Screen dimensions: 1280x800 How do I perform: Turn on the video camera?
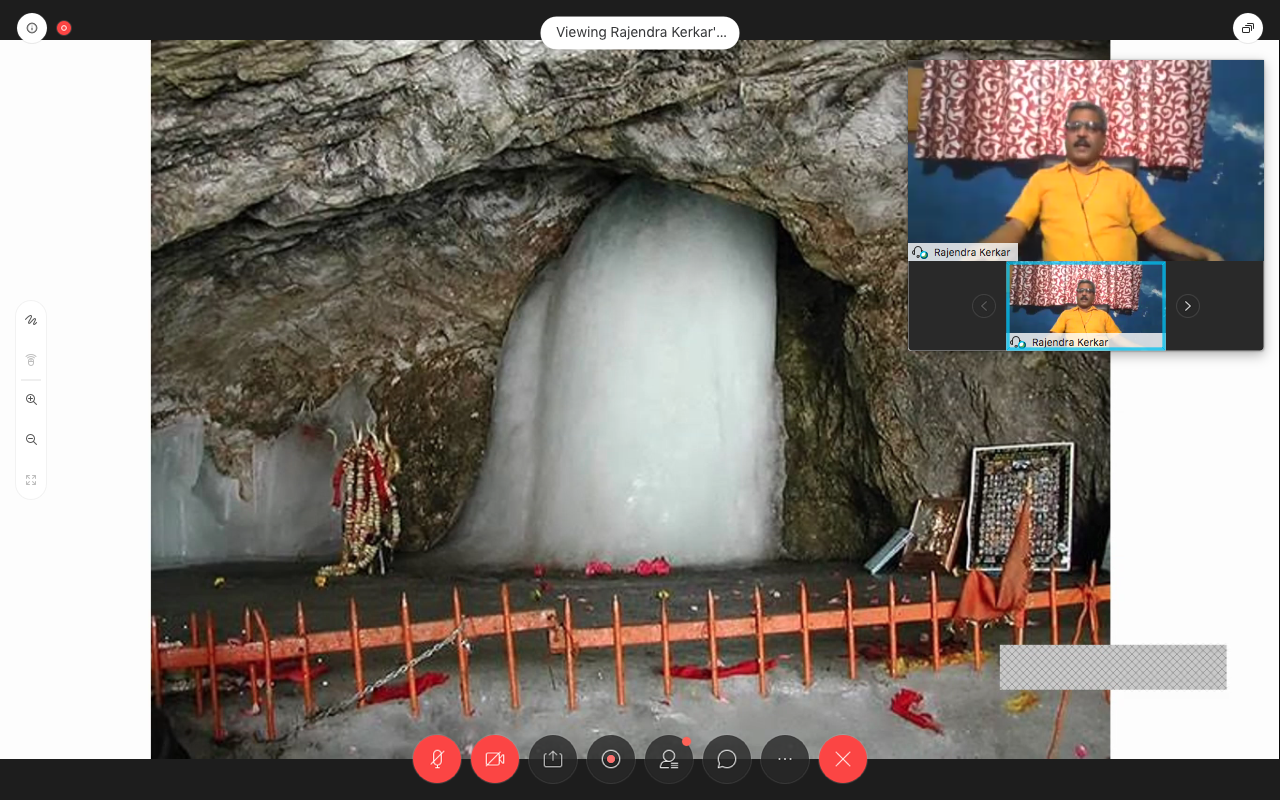495,759
